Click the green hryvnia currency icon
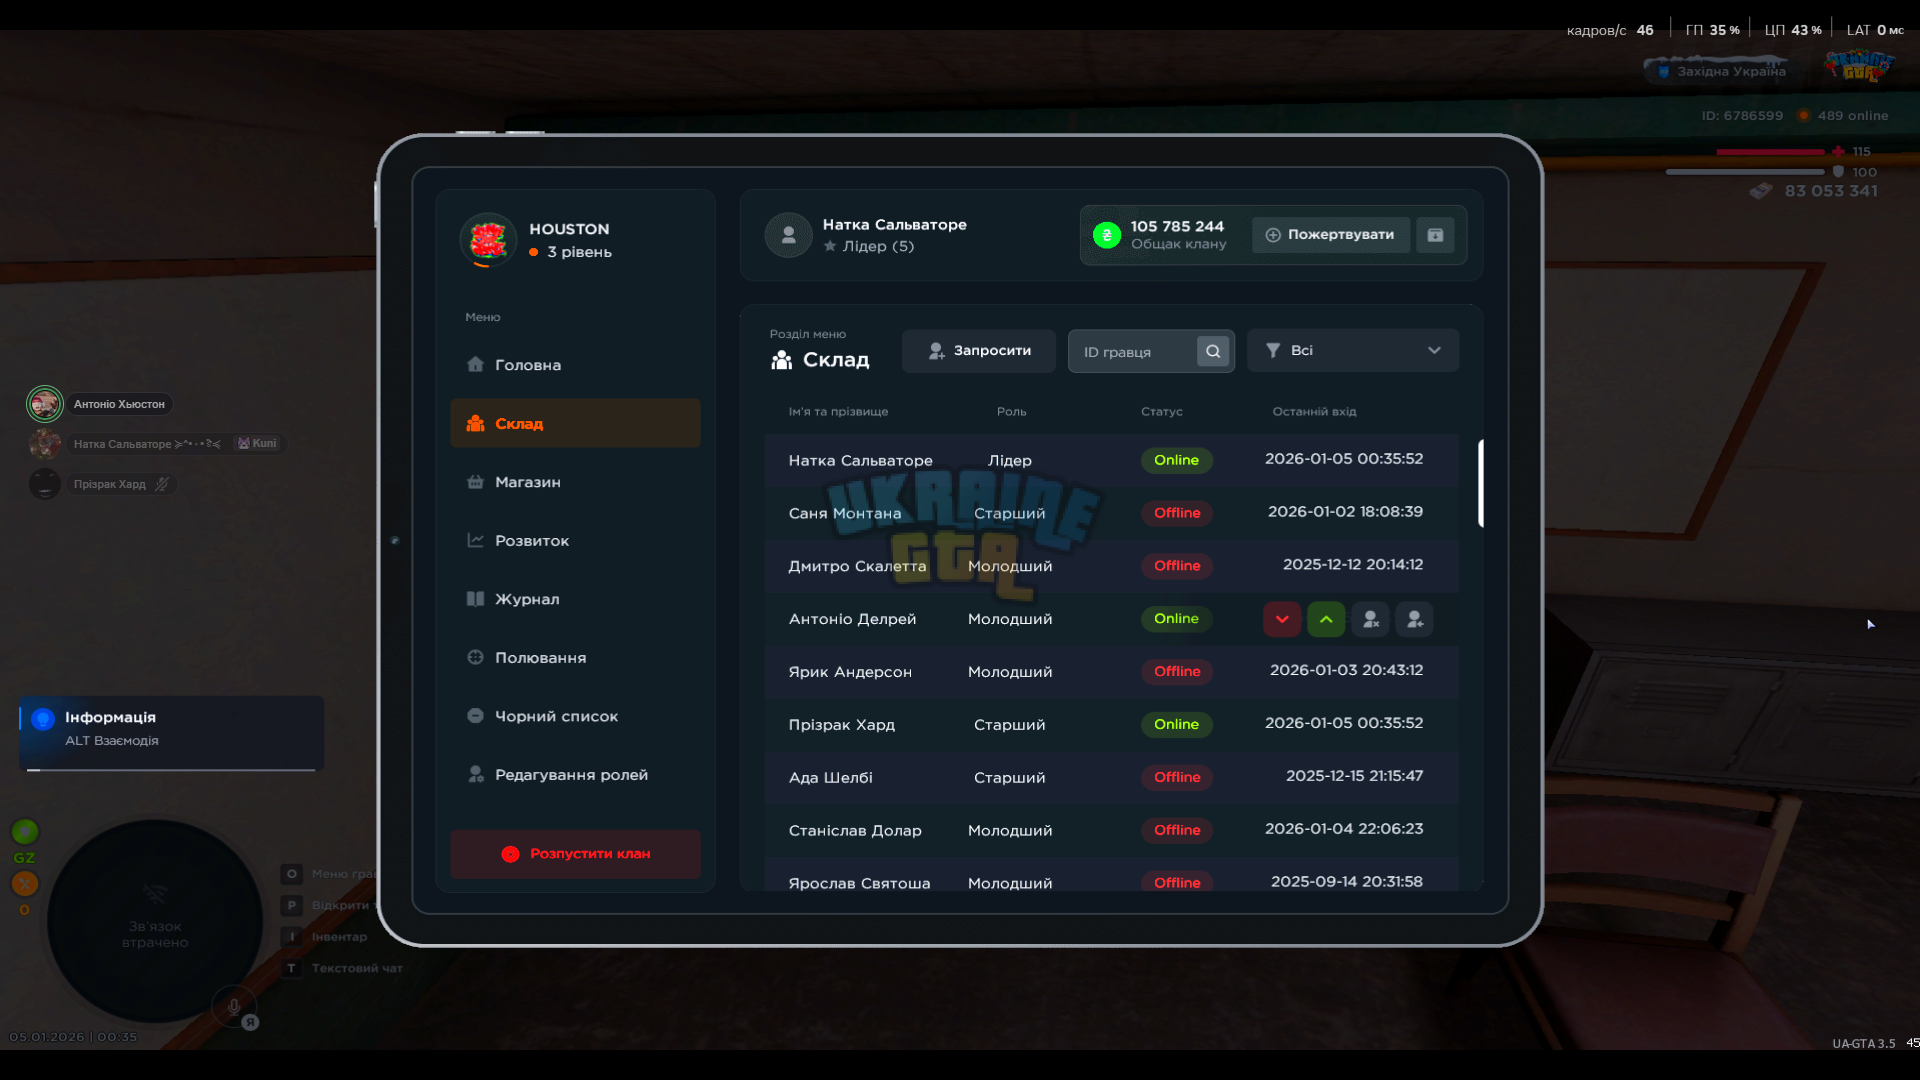1920x1080 pixels. coord(1107,235)
